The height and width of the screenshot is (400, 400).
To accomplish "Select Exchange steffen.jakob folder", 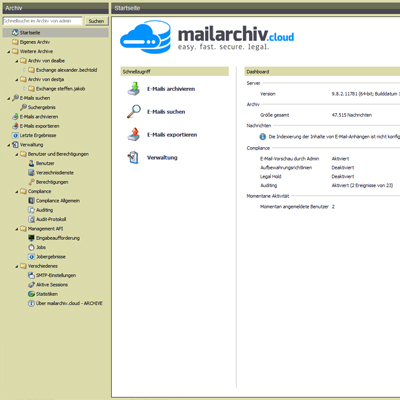I will coord(60,89).
